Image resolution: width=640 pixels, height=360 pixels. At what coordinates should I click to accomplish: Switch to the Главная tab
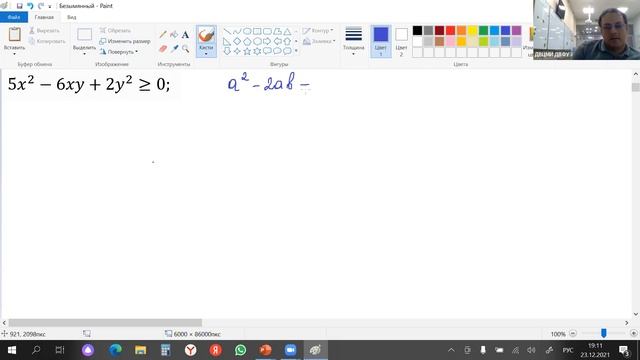[x=44, y=17]
